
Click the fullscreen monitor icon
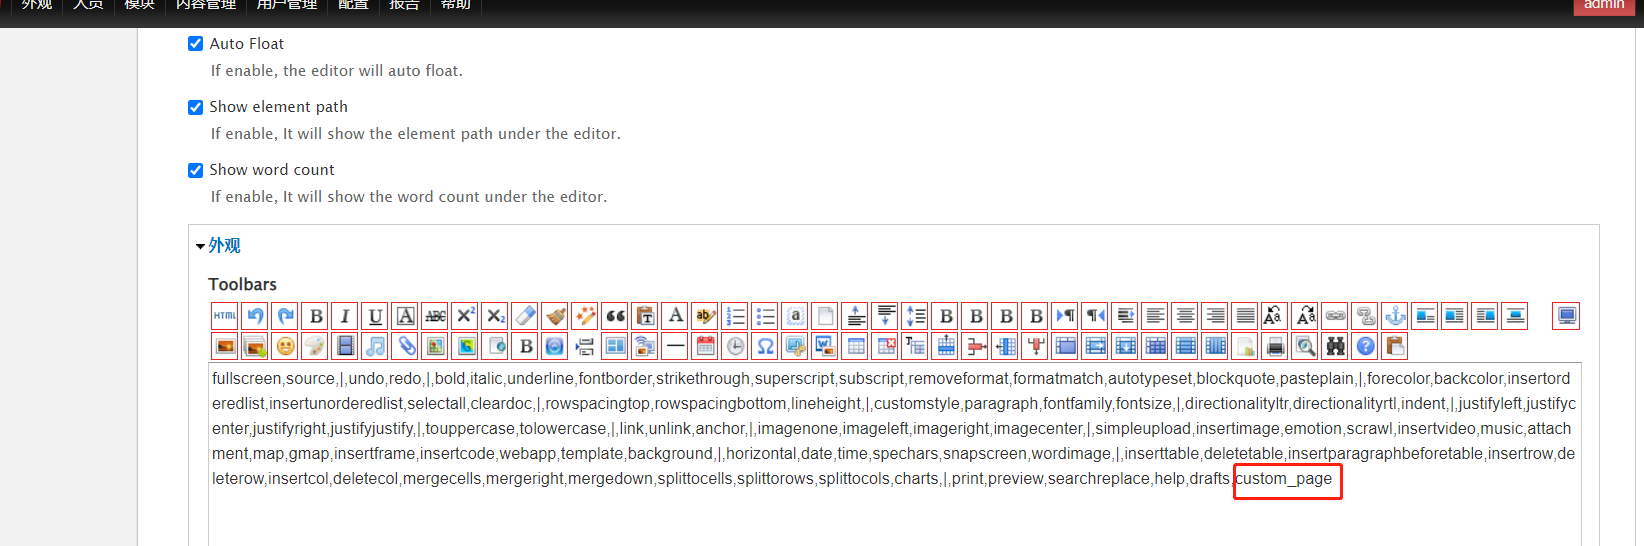coord(1566,316)
